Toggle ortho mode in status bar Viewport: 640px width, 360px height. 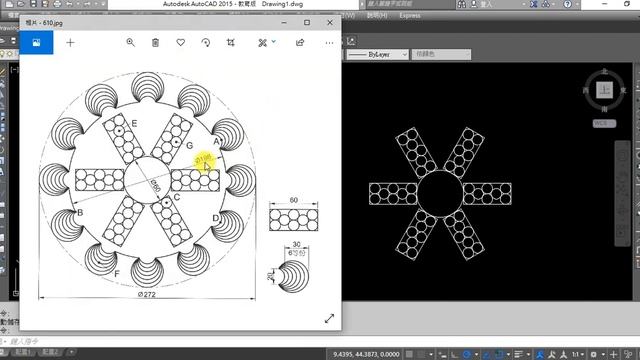[x=454, y=354]
